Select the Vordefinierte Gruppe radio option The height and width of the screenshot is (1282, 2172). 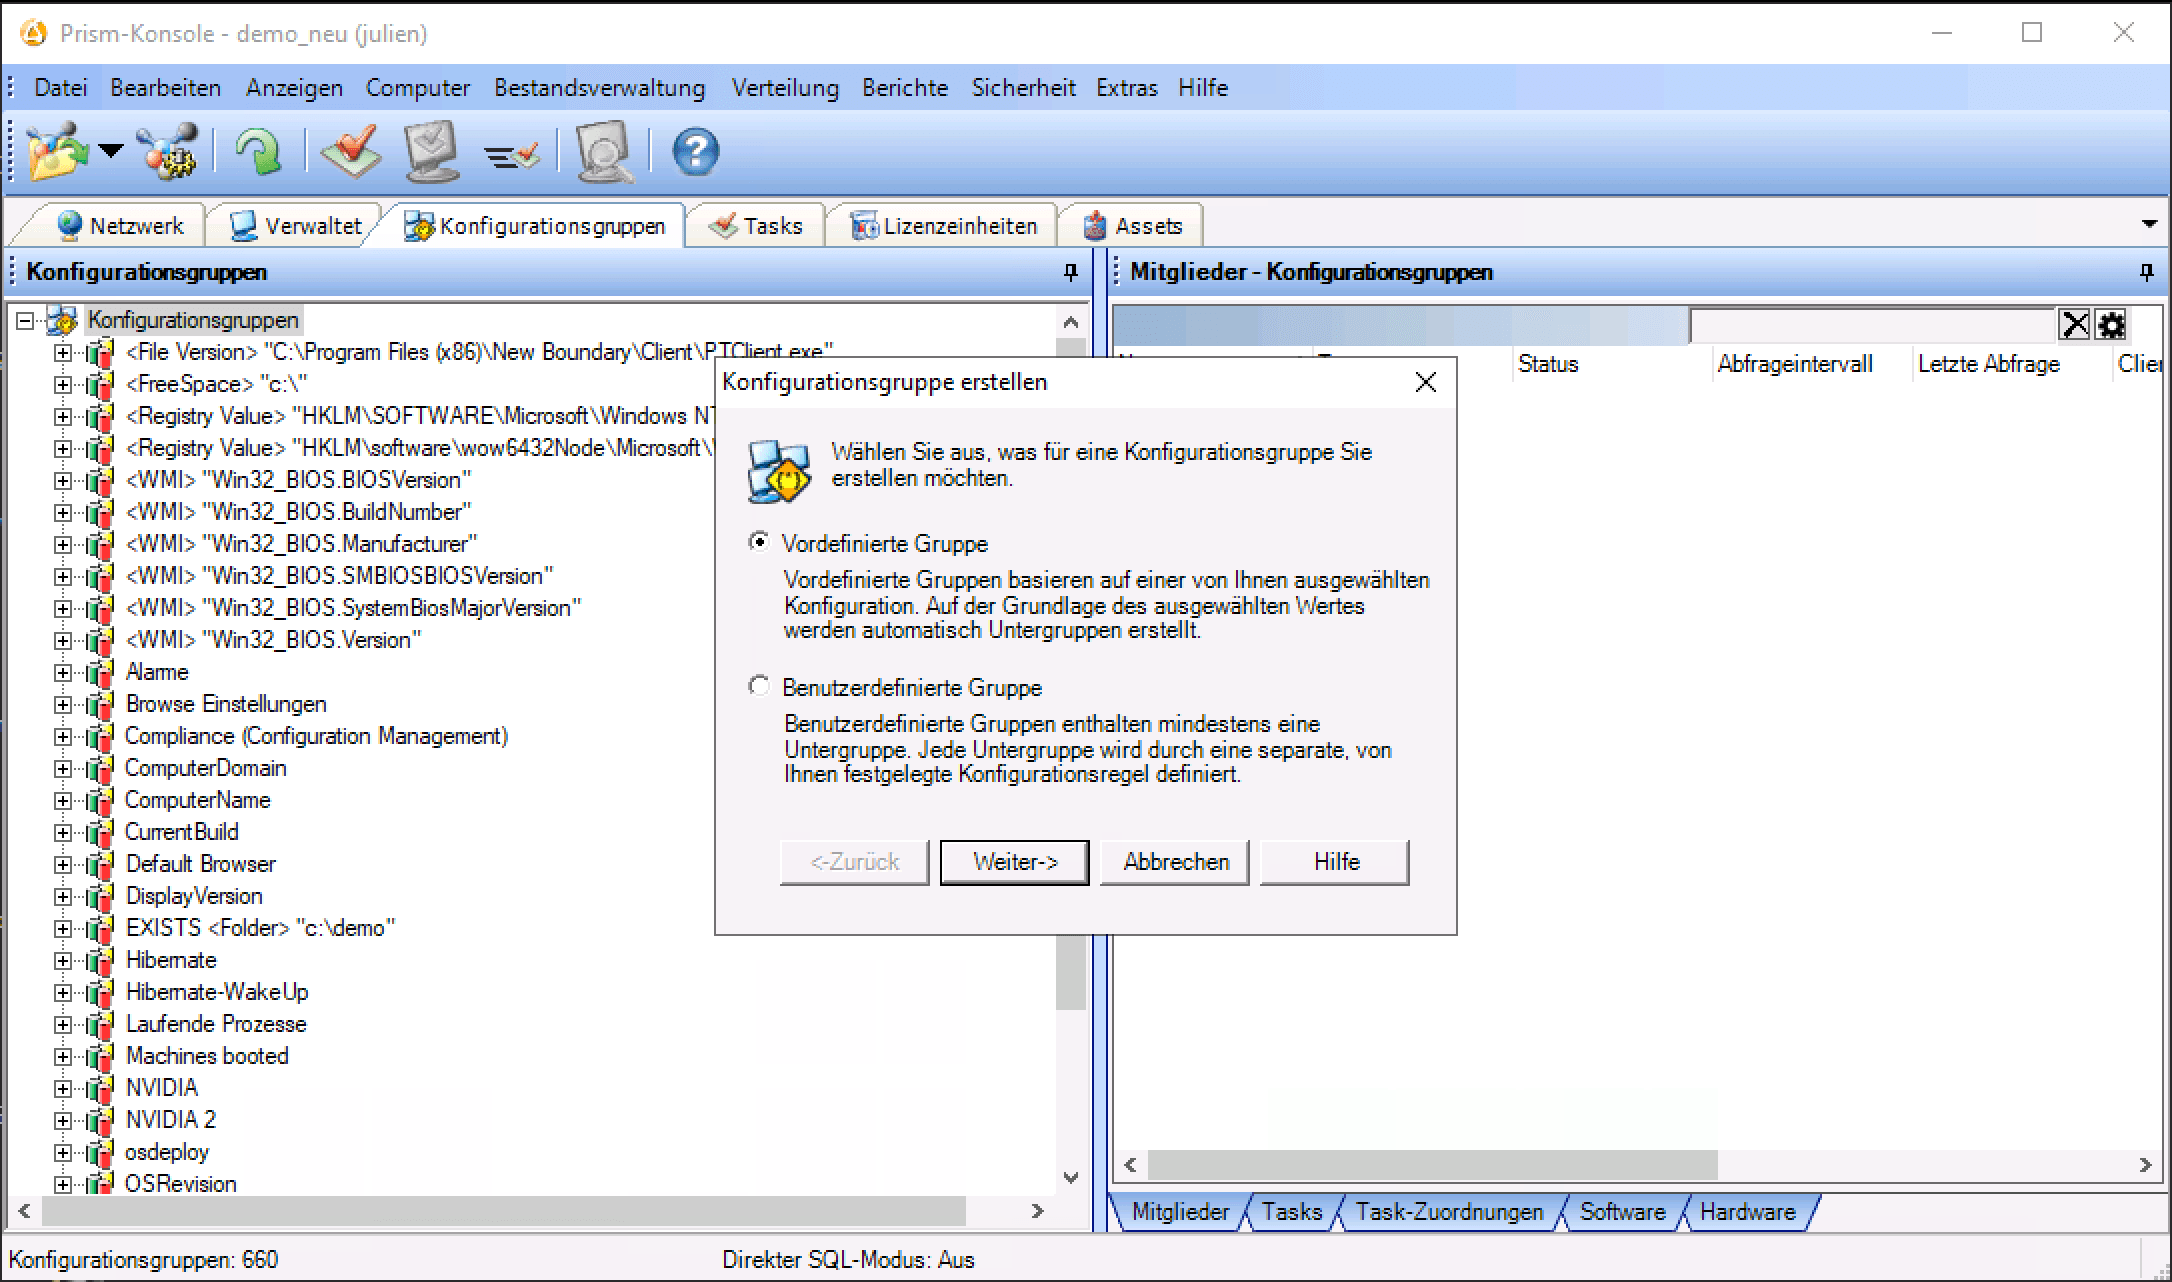pos(760,542)
